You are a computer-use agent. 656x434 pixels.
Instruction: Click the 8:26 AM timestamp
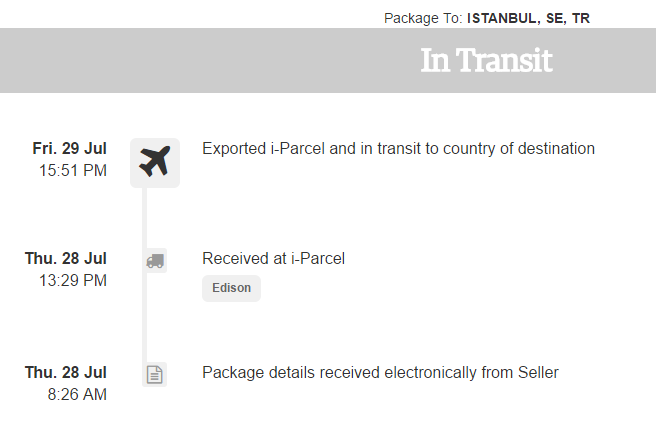(77, 394)
